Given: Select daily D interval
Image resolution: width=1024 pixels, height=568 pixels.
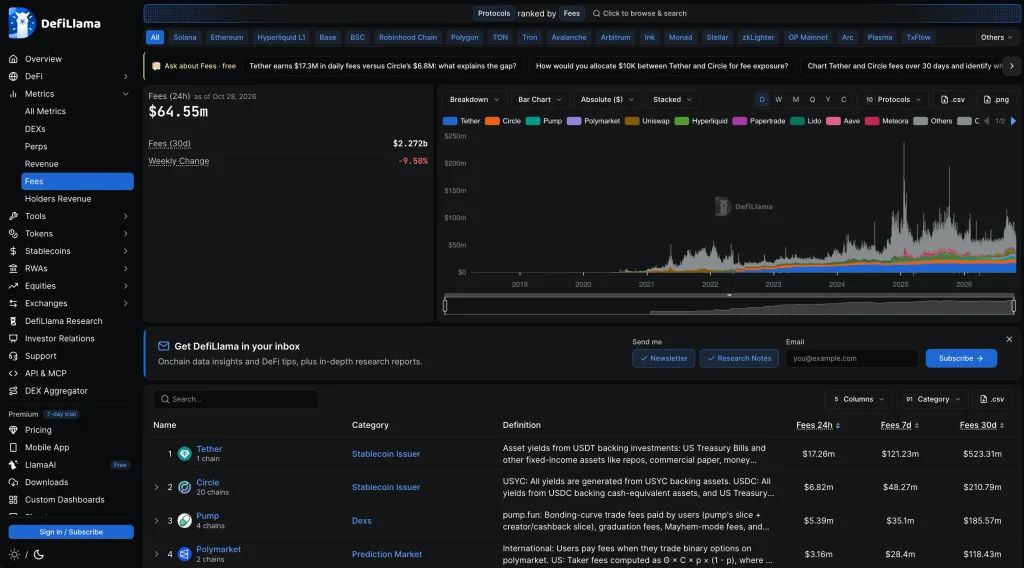Looking at the screenshot, I should point(761,99).
